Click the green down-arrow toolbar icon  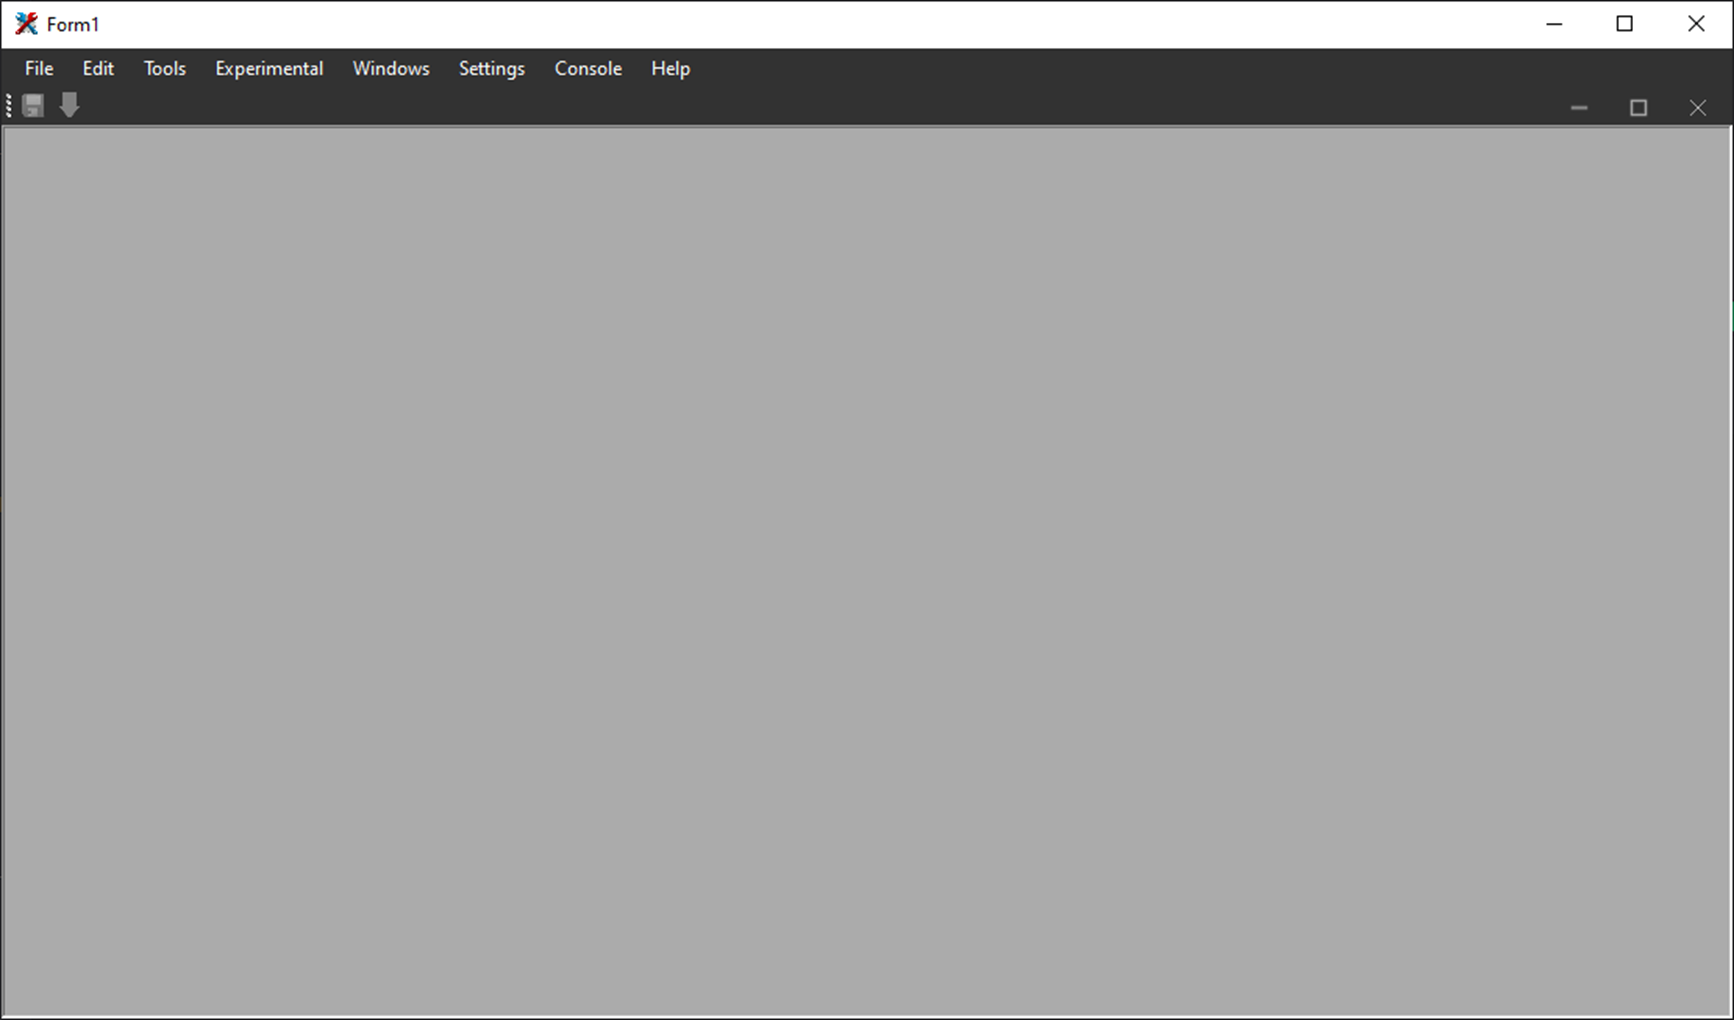point(69,106)
